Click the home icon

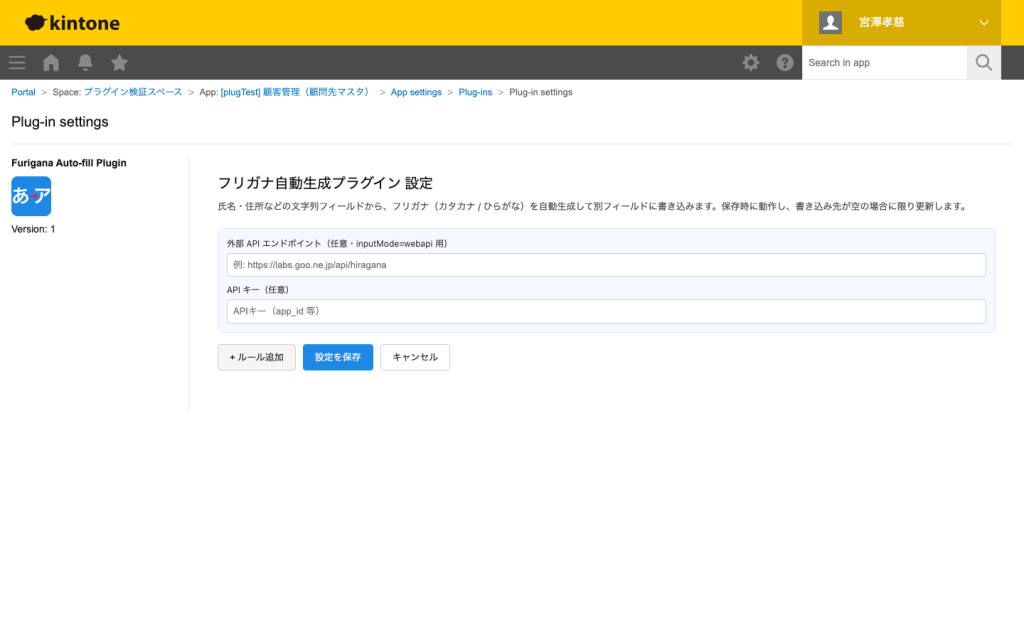coord(50,62)
